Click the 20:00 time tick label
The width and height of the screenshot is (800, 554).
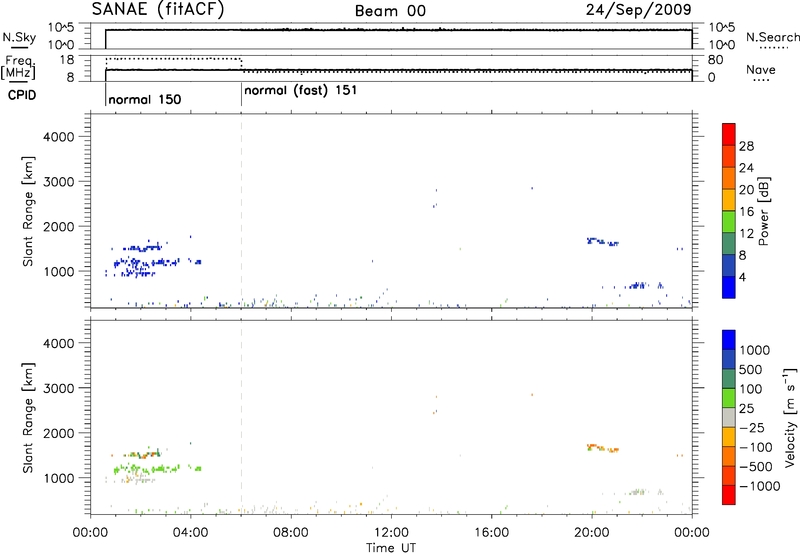(592, 533)
